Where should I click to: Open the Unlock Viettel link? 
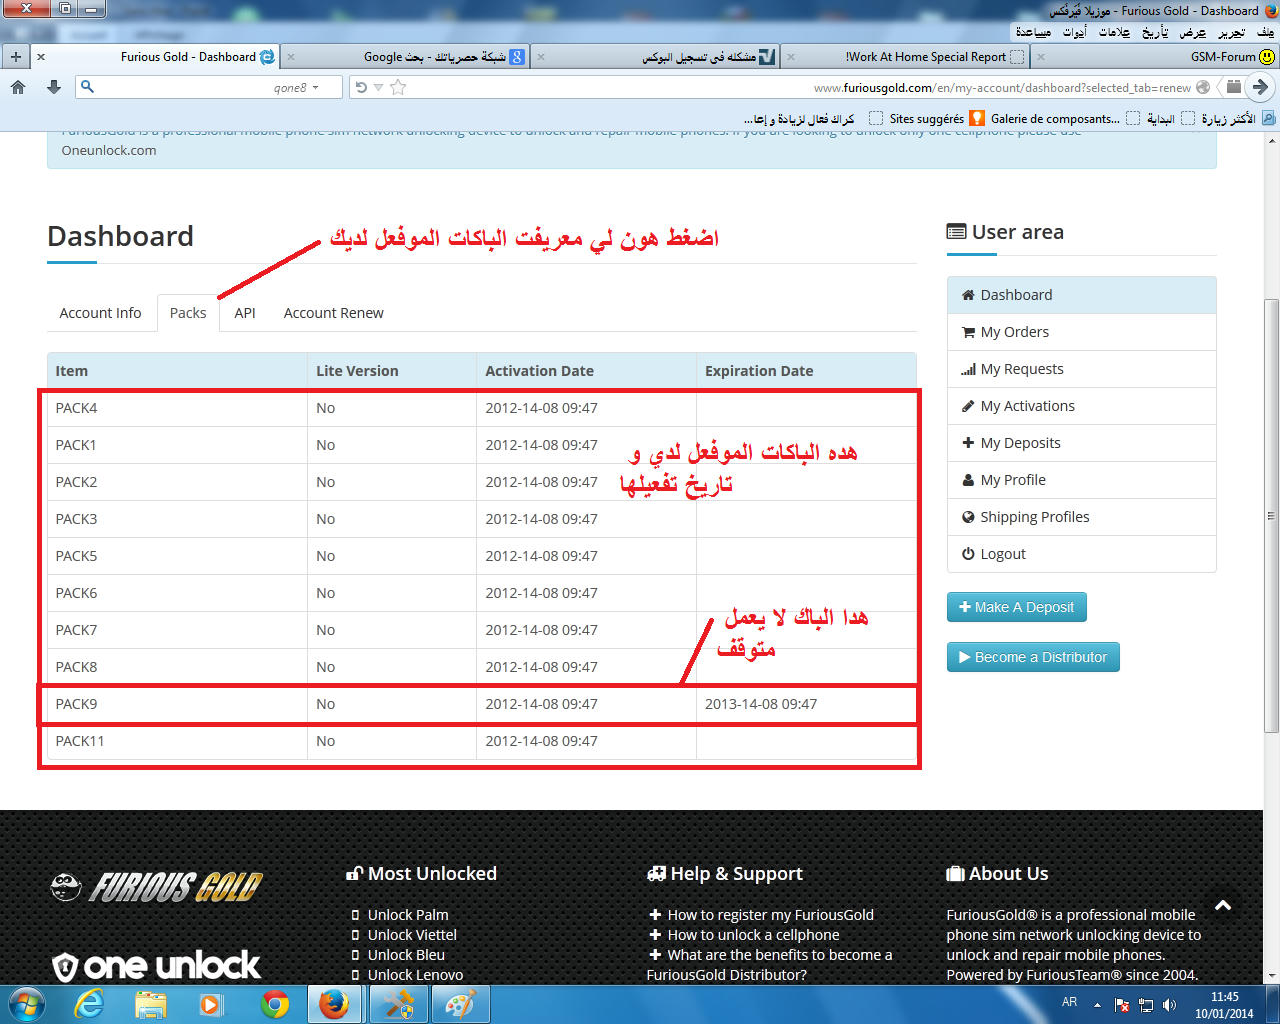(x=412, y=935)
